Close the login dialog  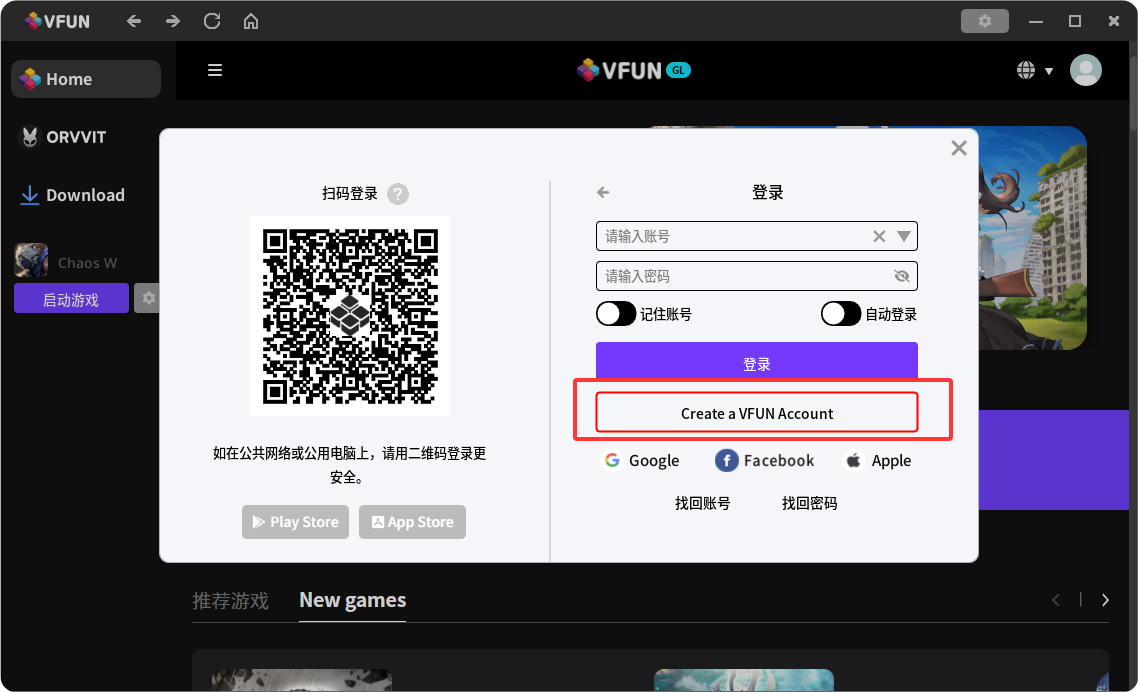tap(959, 148)
